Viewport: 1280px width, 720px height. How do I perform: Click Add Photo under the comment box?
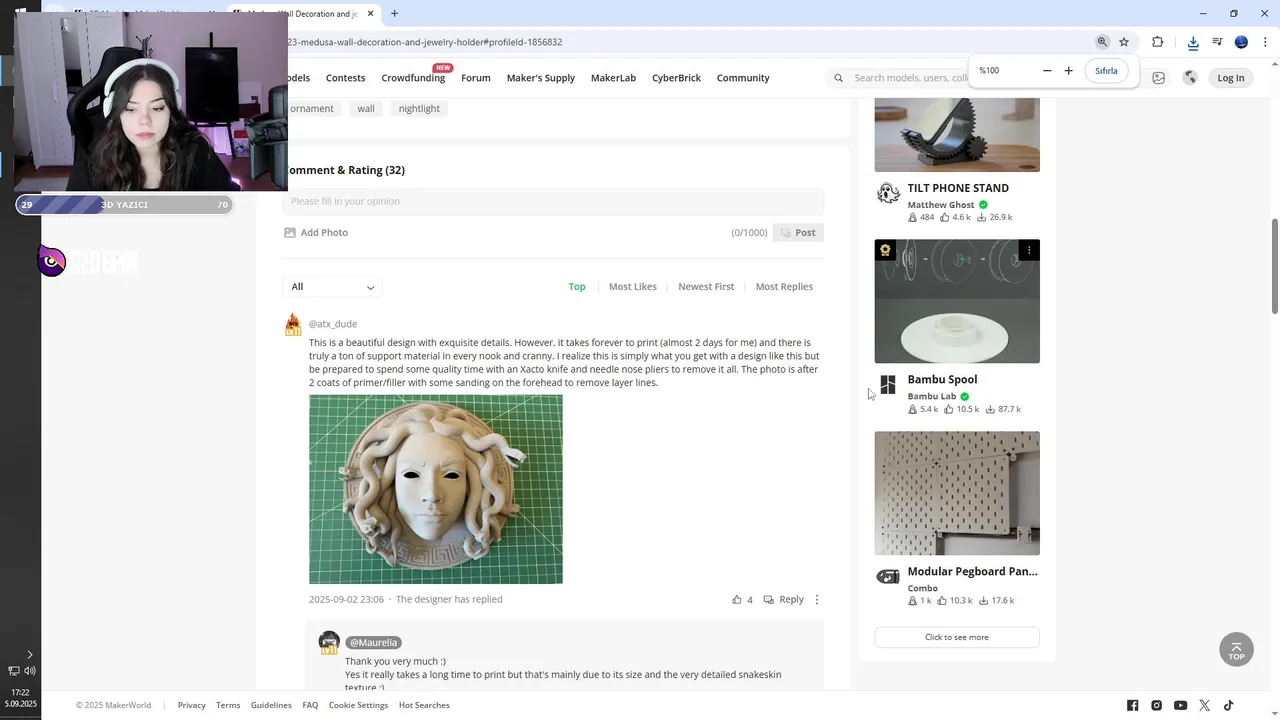[316, 233]
